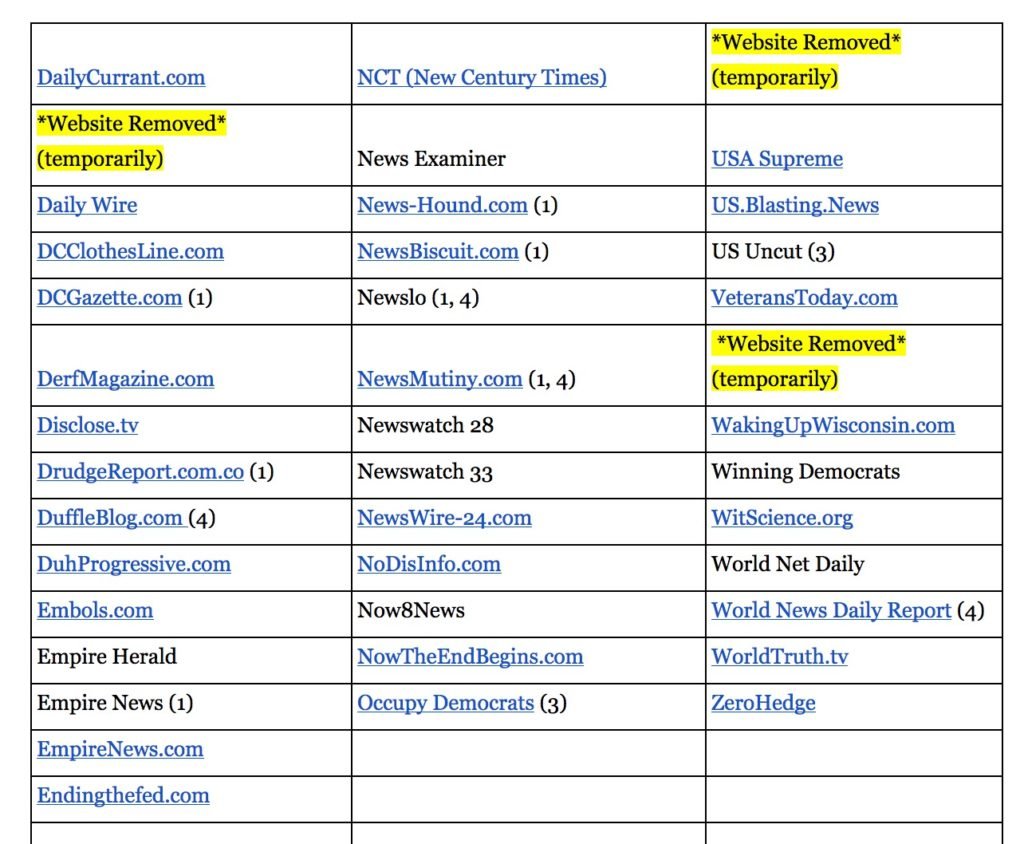Open the DailyCurrant.com link
The width and height of the screenshot is (1024, 844).
(121, 77)
